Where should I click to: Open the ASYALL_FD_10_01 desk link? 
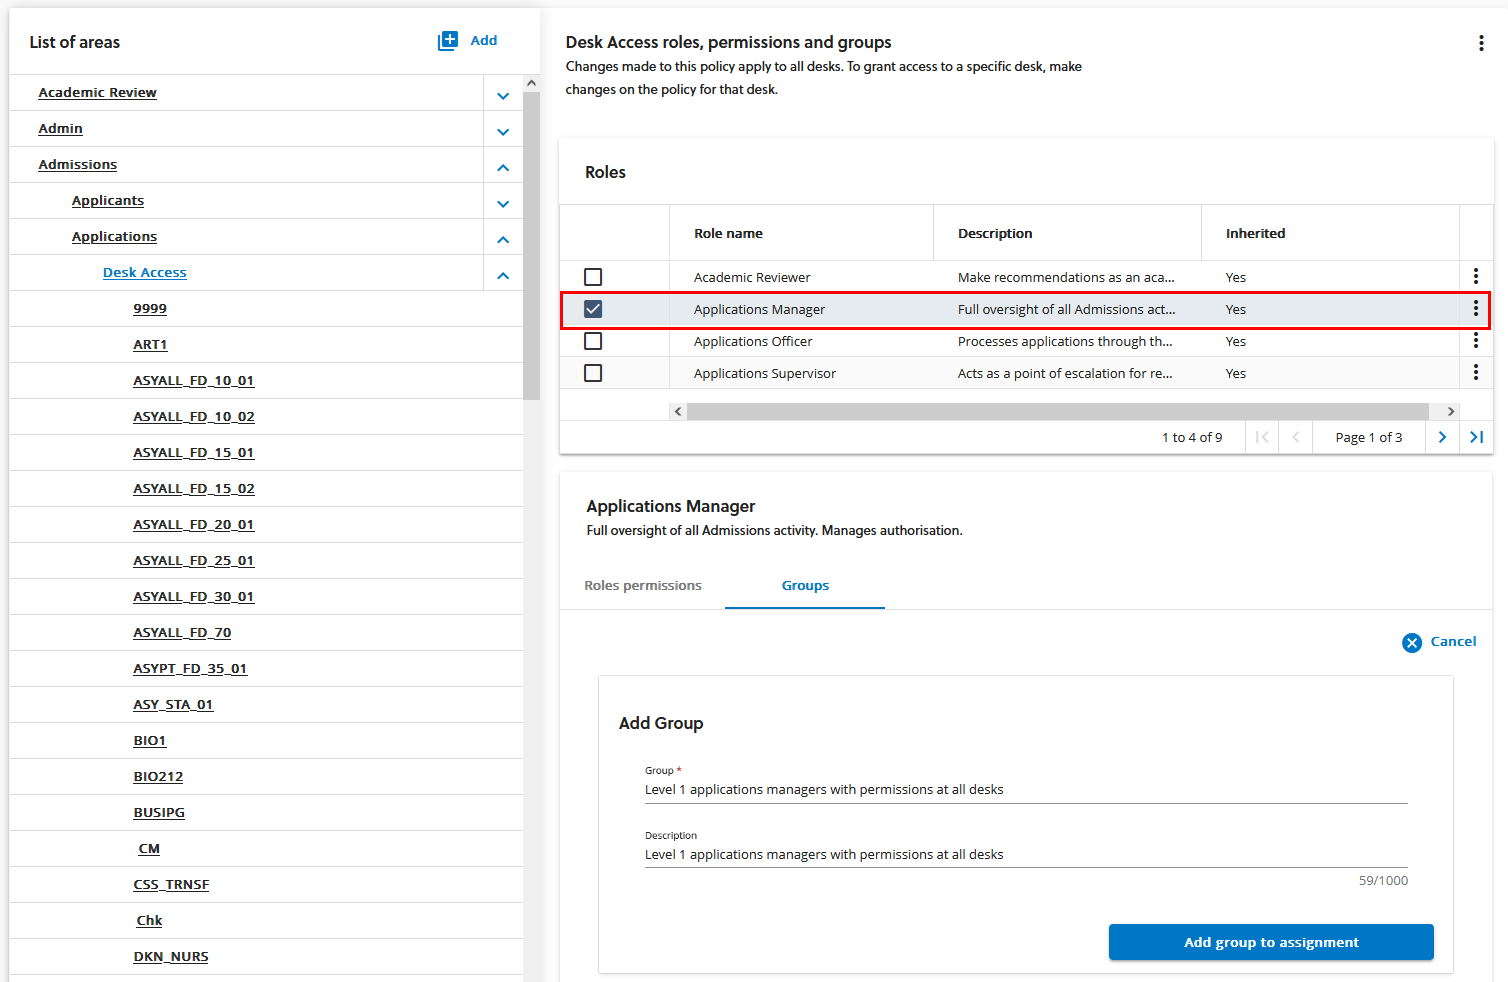(x=194, y=381)
